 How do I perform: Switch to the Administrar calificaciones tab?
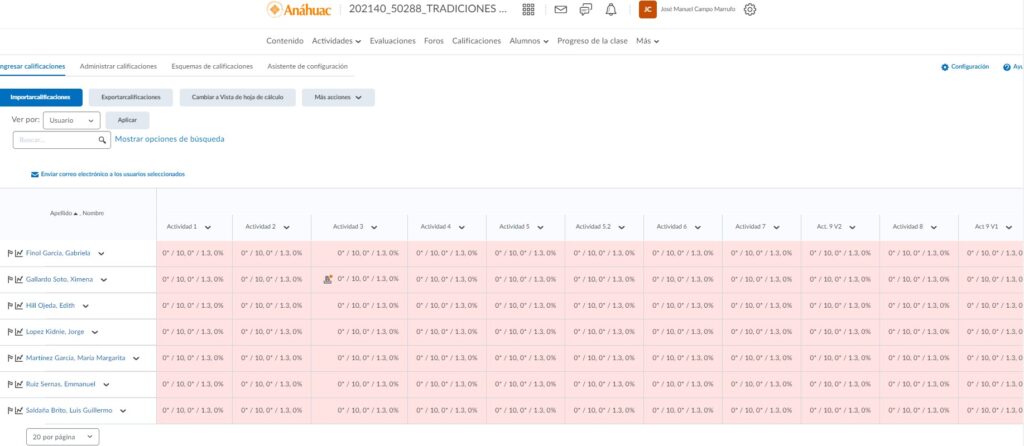pyautogui.click(x=118, y=66)
